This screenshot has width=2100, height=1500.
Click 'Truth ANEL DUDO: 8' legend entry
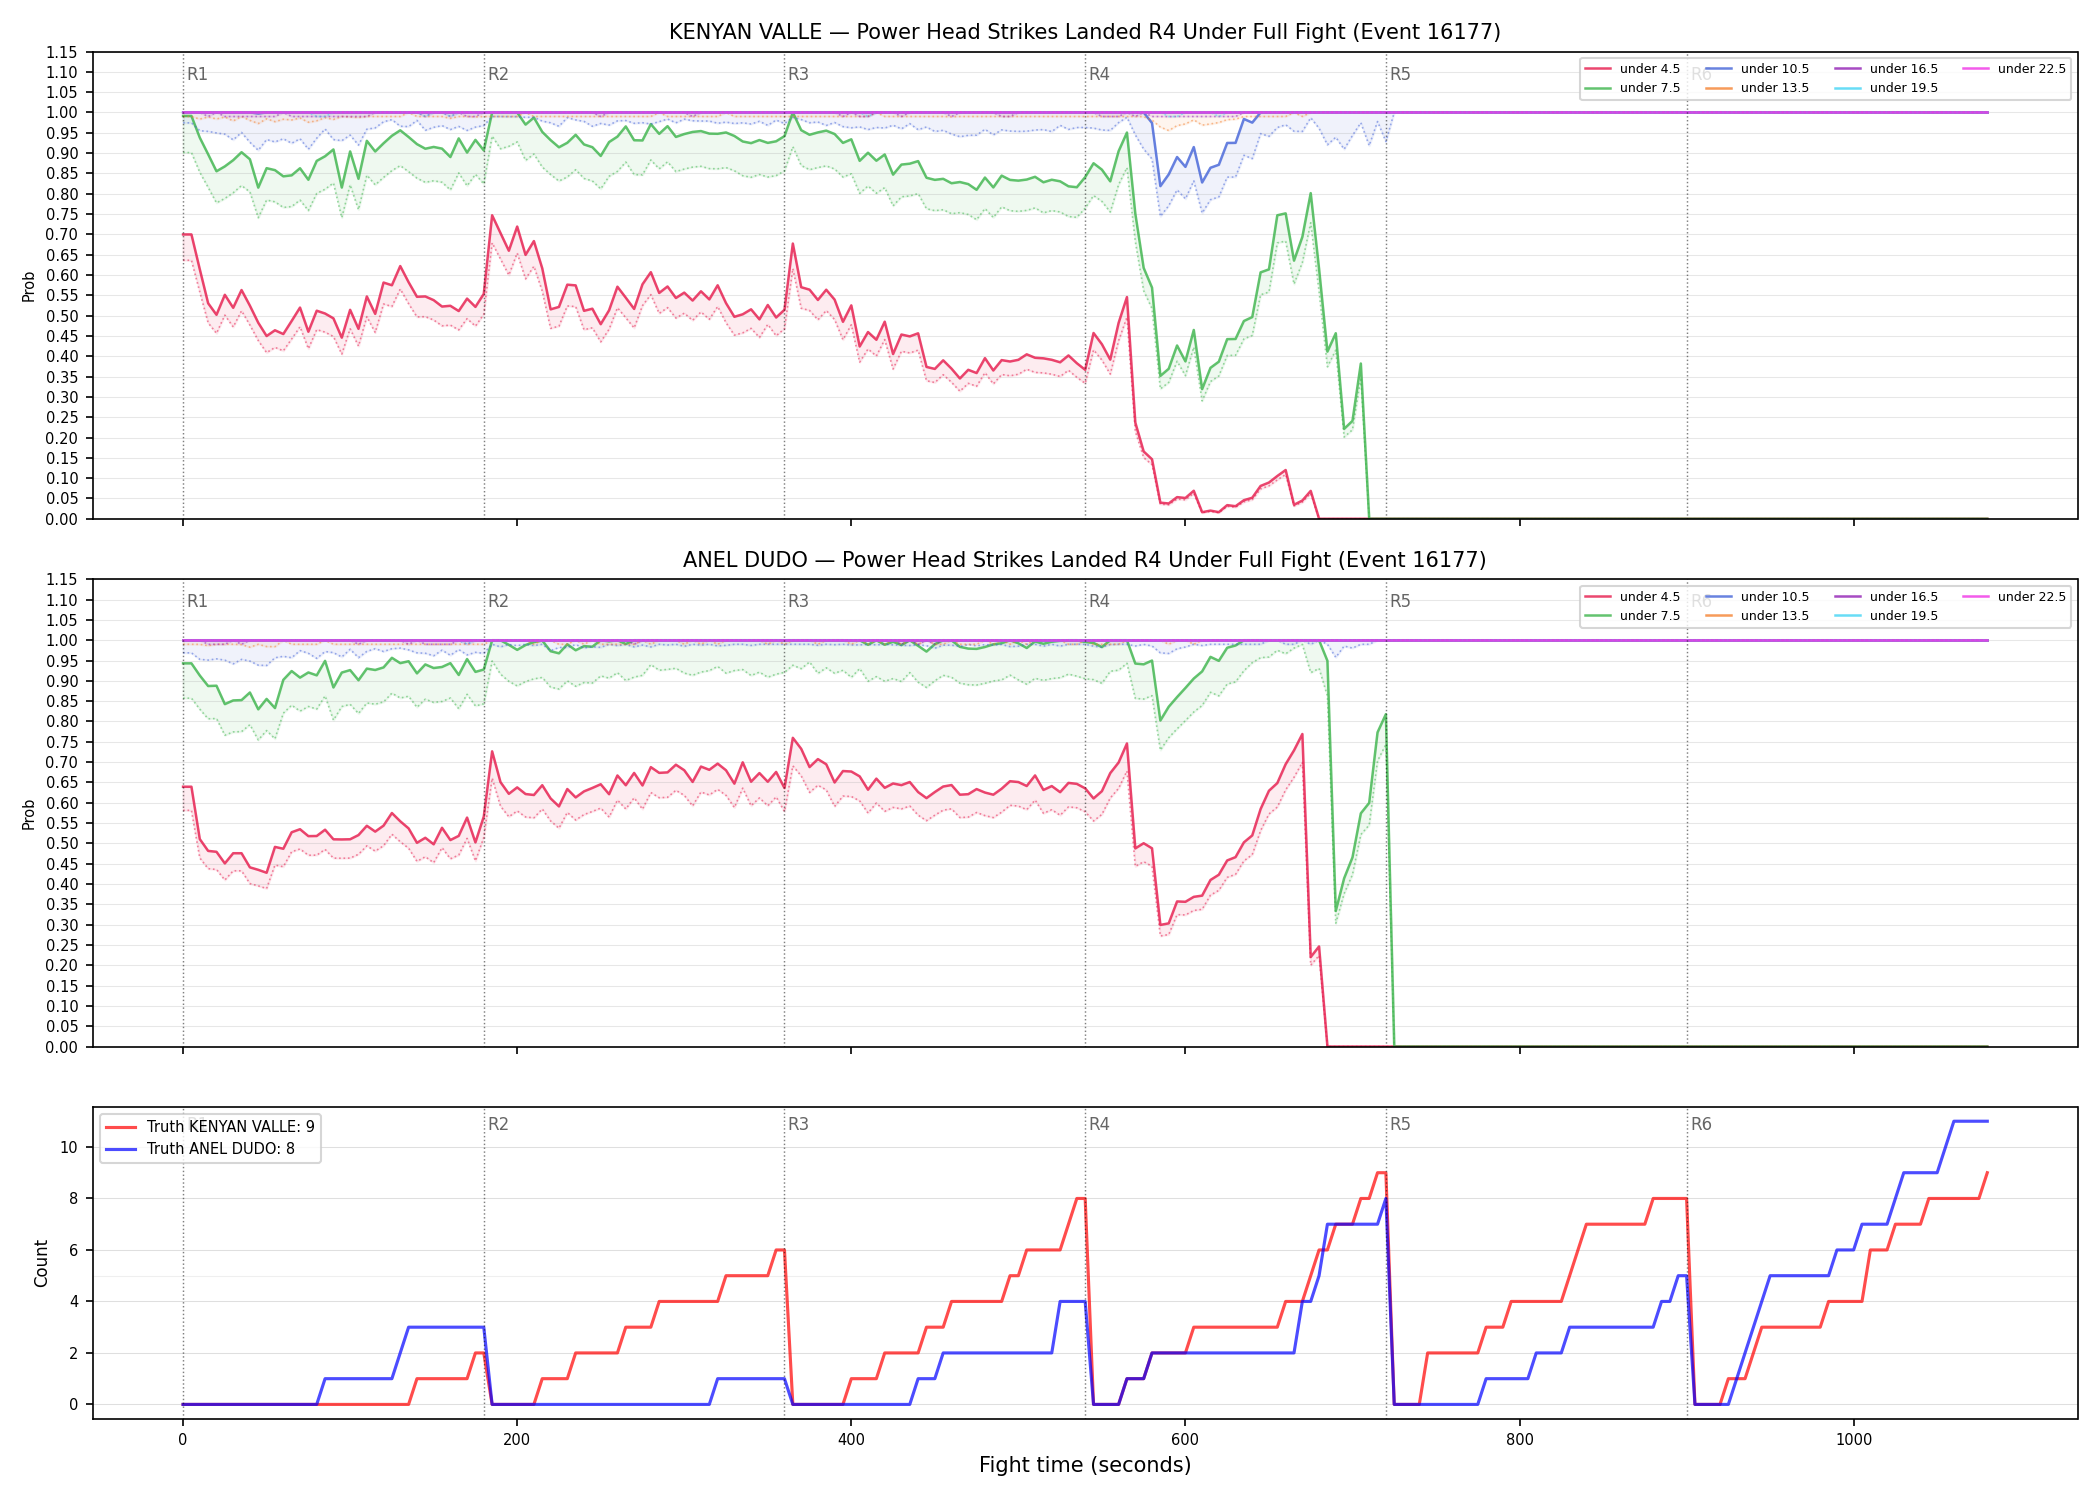tap(200, 1149)
